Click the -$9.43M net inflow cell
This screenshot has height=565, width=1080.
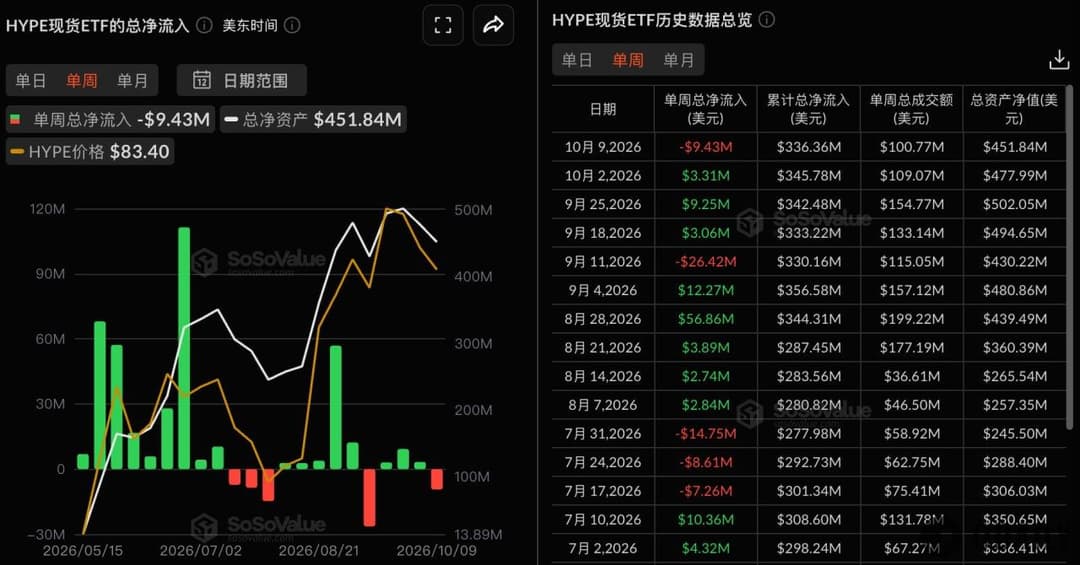pyautogui.click(x=705, y=147)
